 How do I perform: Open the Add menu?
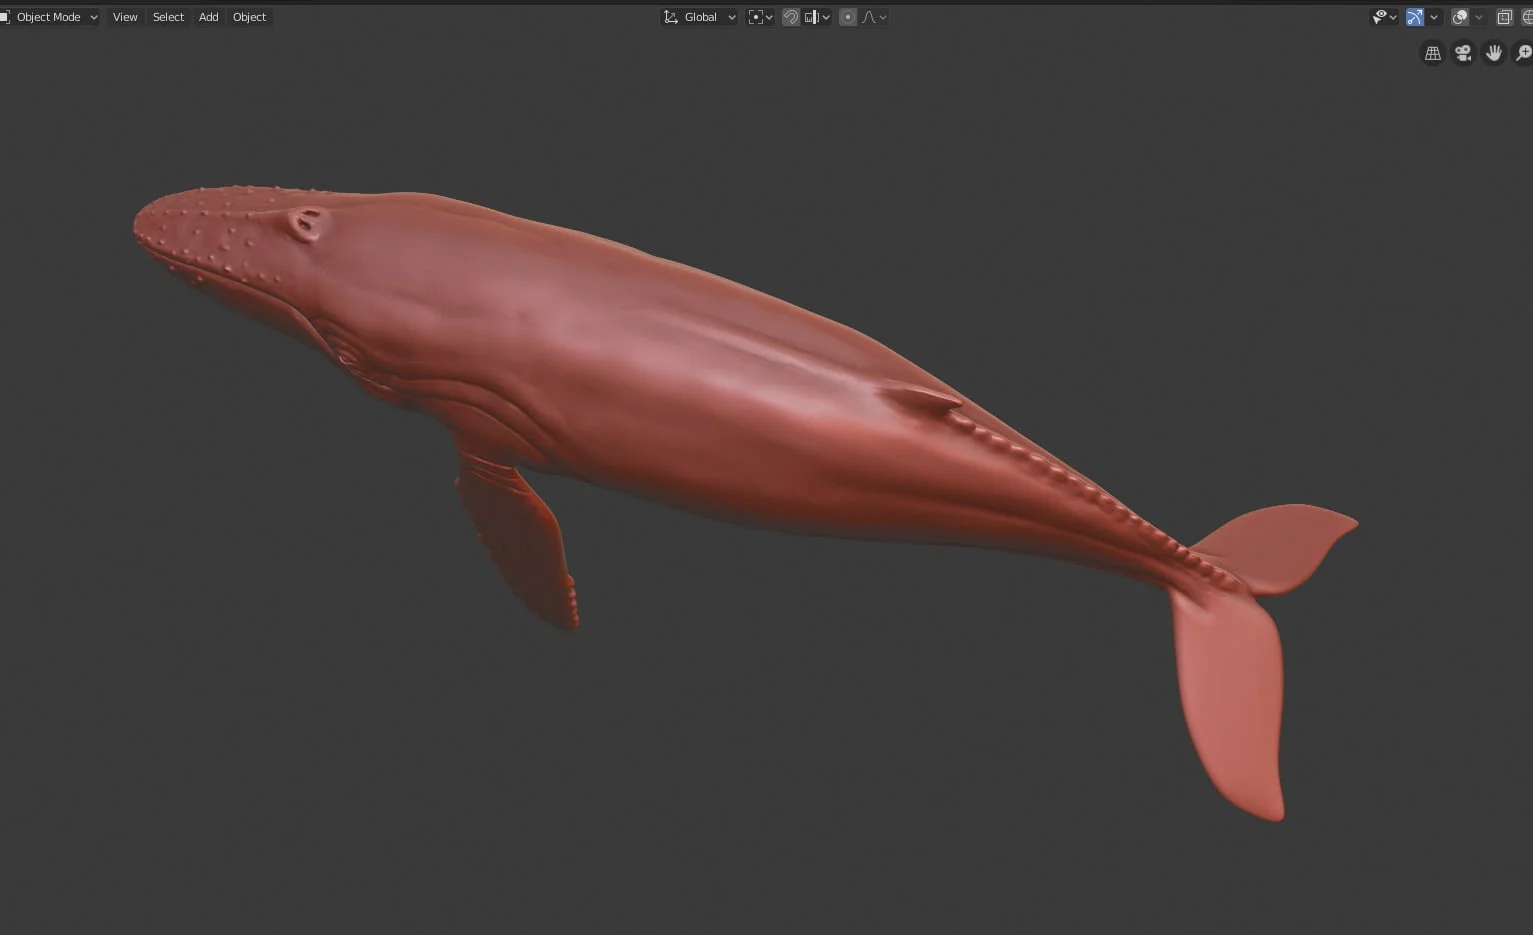click(207, 17)
